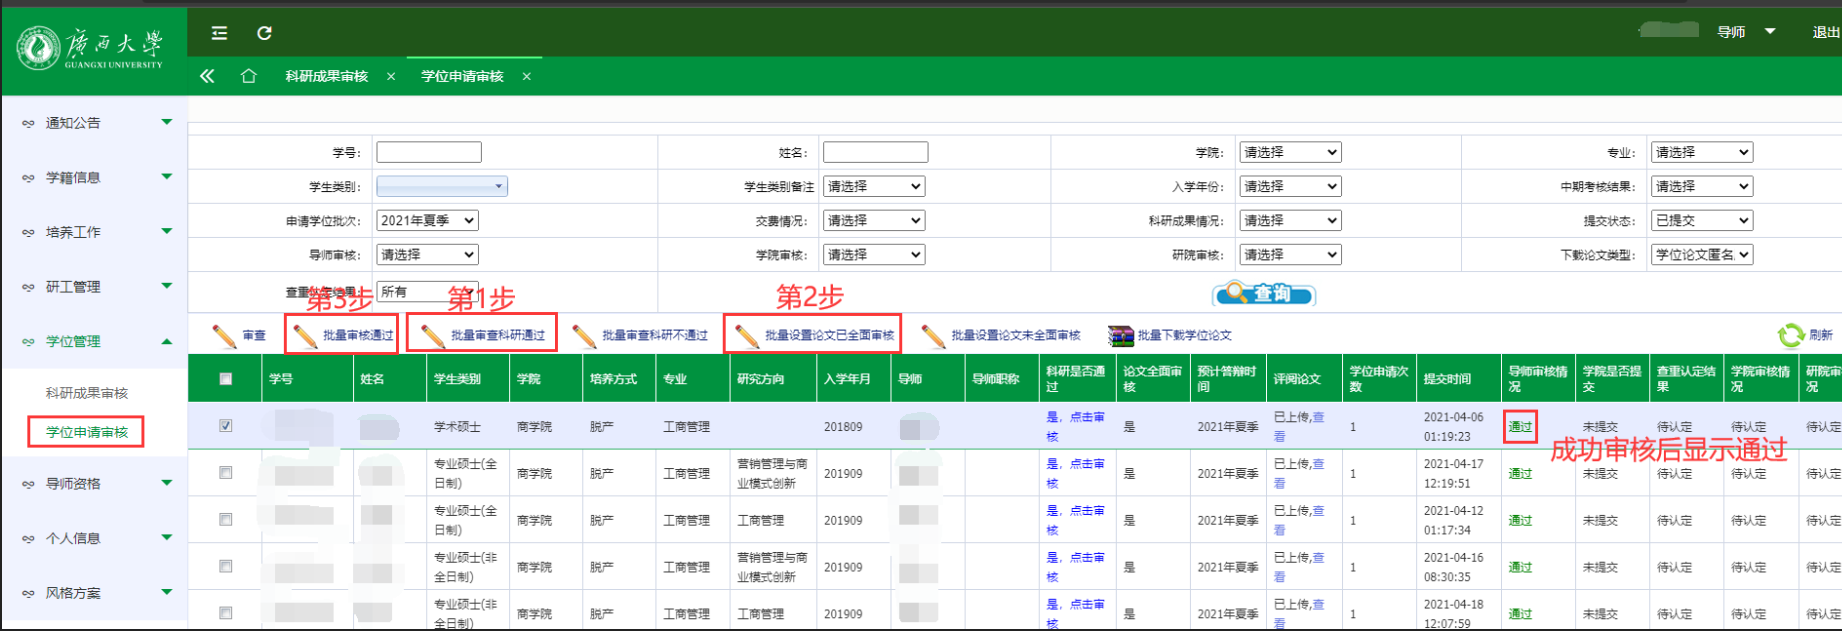Click the hamburger menu toggle icon

219,33
